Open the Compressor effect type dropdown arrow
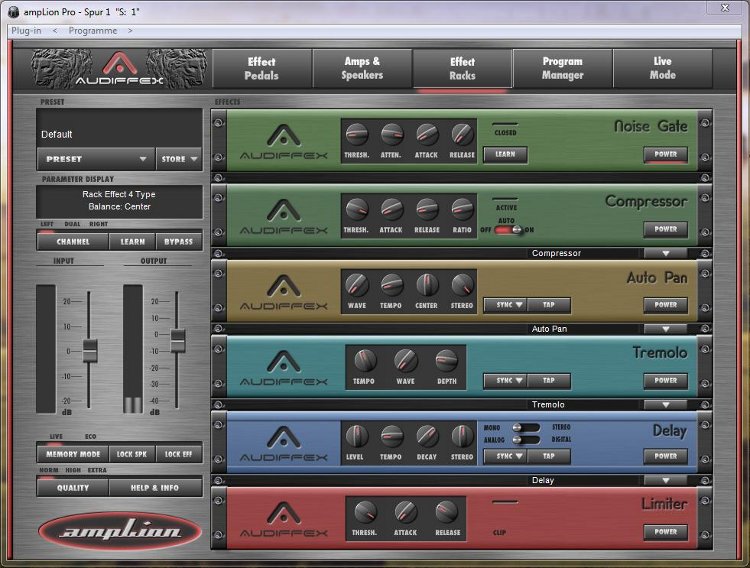 665,254
